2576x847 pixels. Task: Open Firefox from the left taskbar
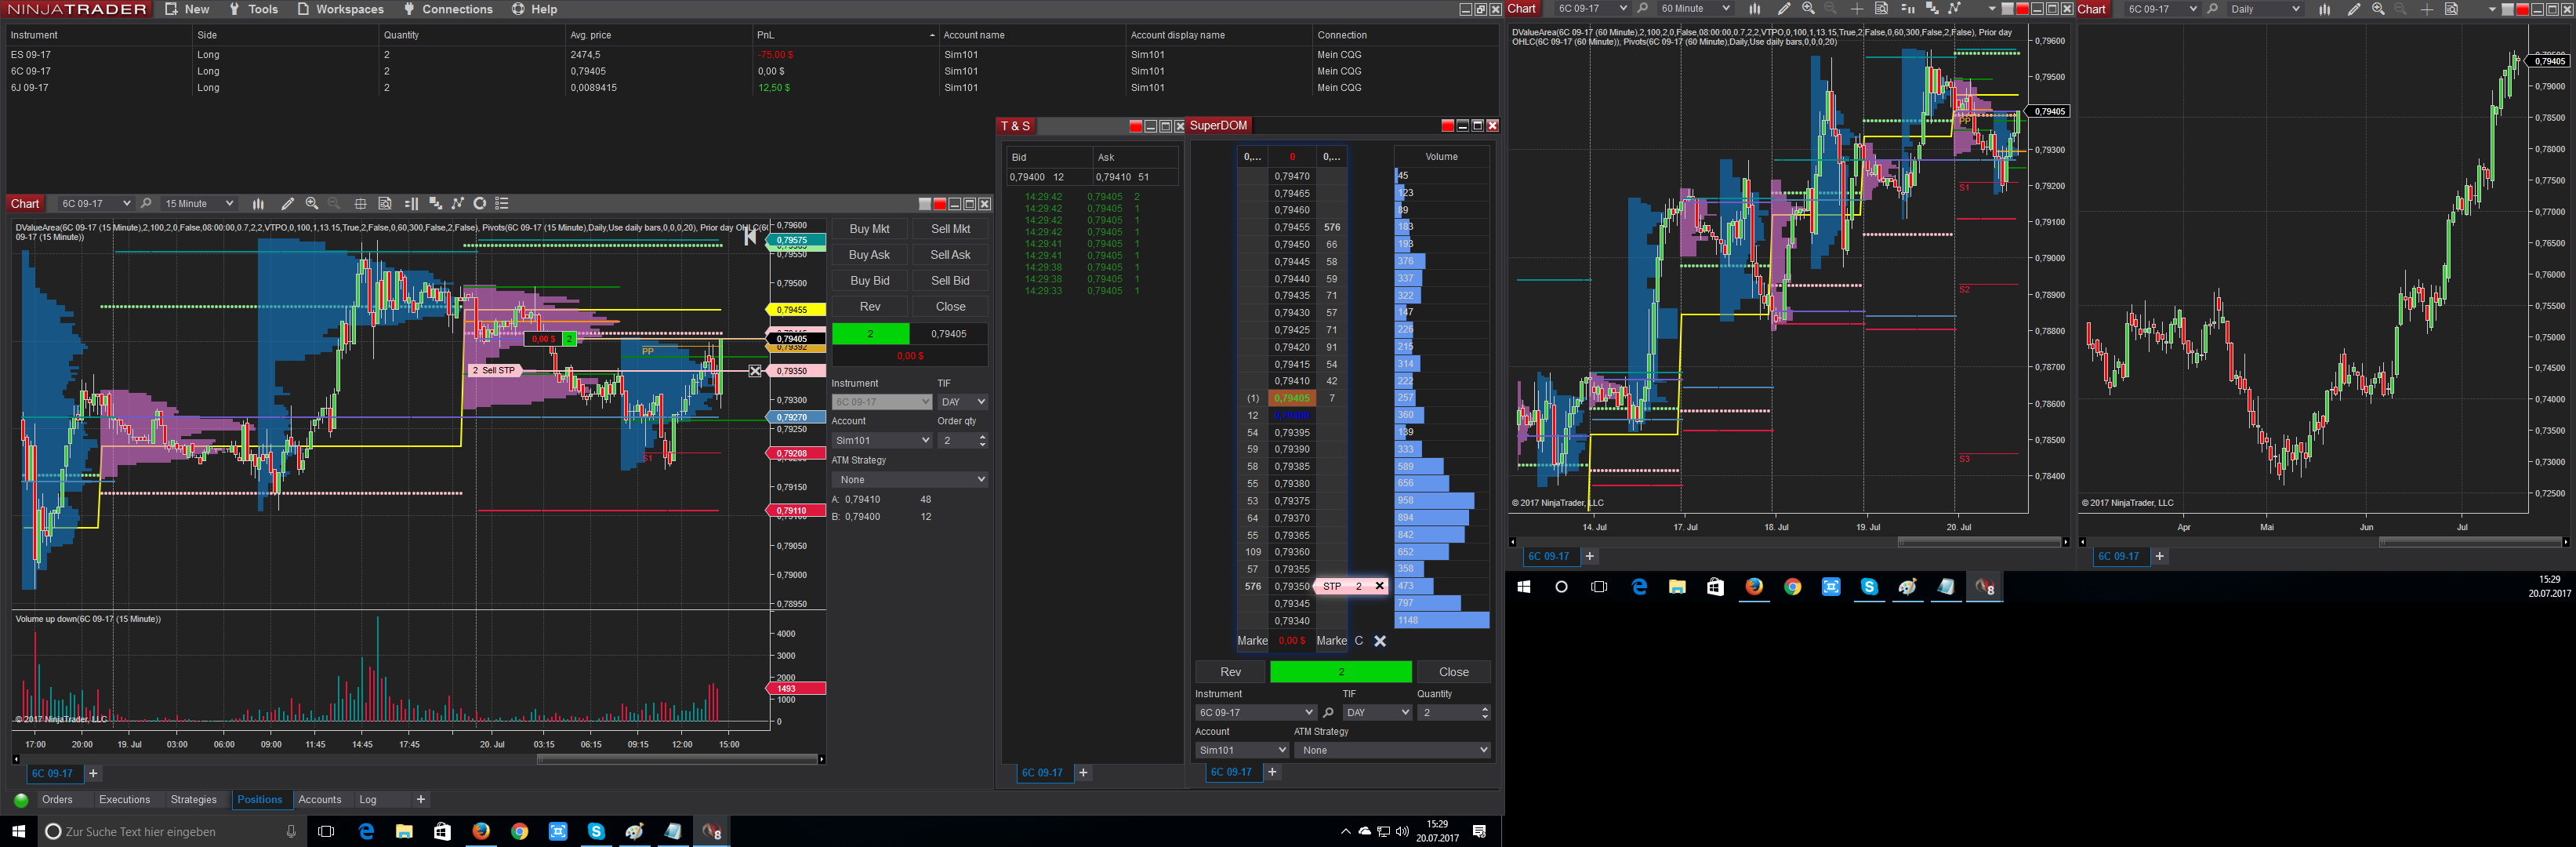click(481, 831)
